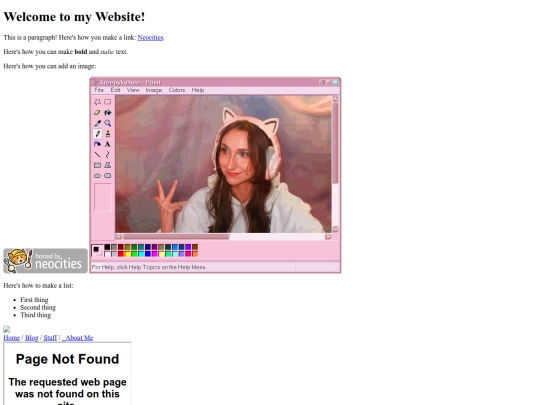
Task: Click the hosted by Neocities badge
Action: (x=45, y=261)
